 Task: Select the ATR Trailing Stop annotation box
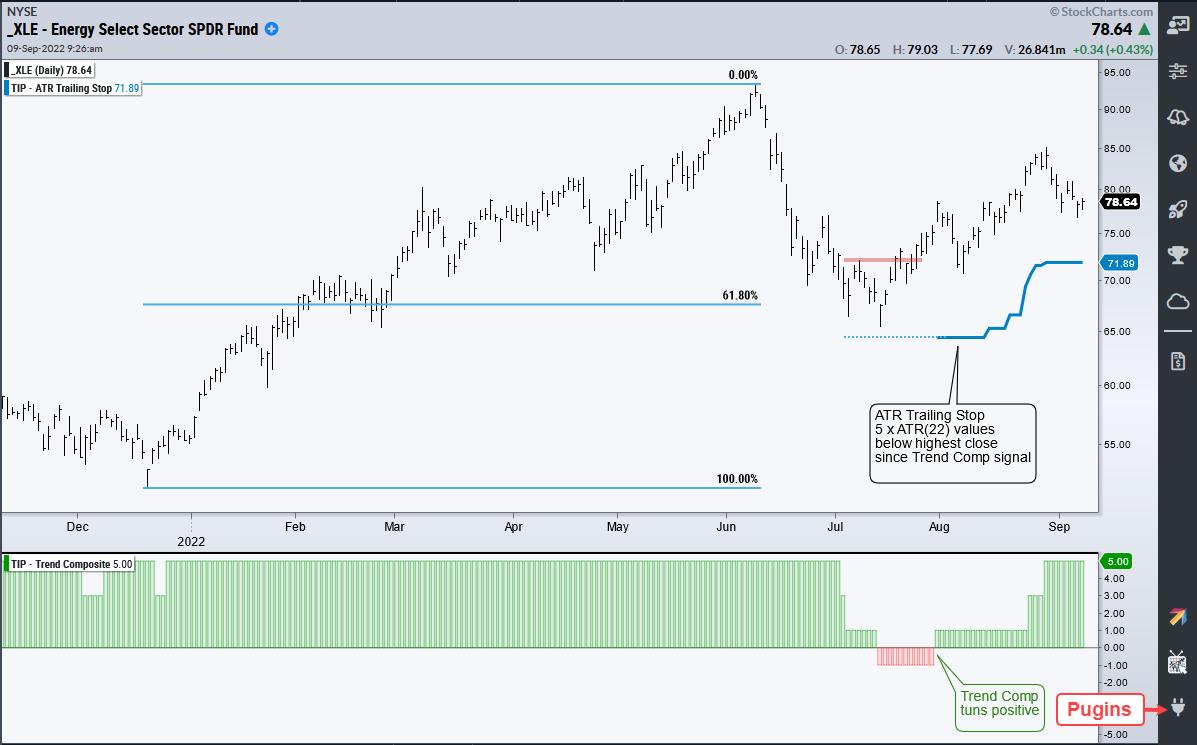click(x=953, y=443)
